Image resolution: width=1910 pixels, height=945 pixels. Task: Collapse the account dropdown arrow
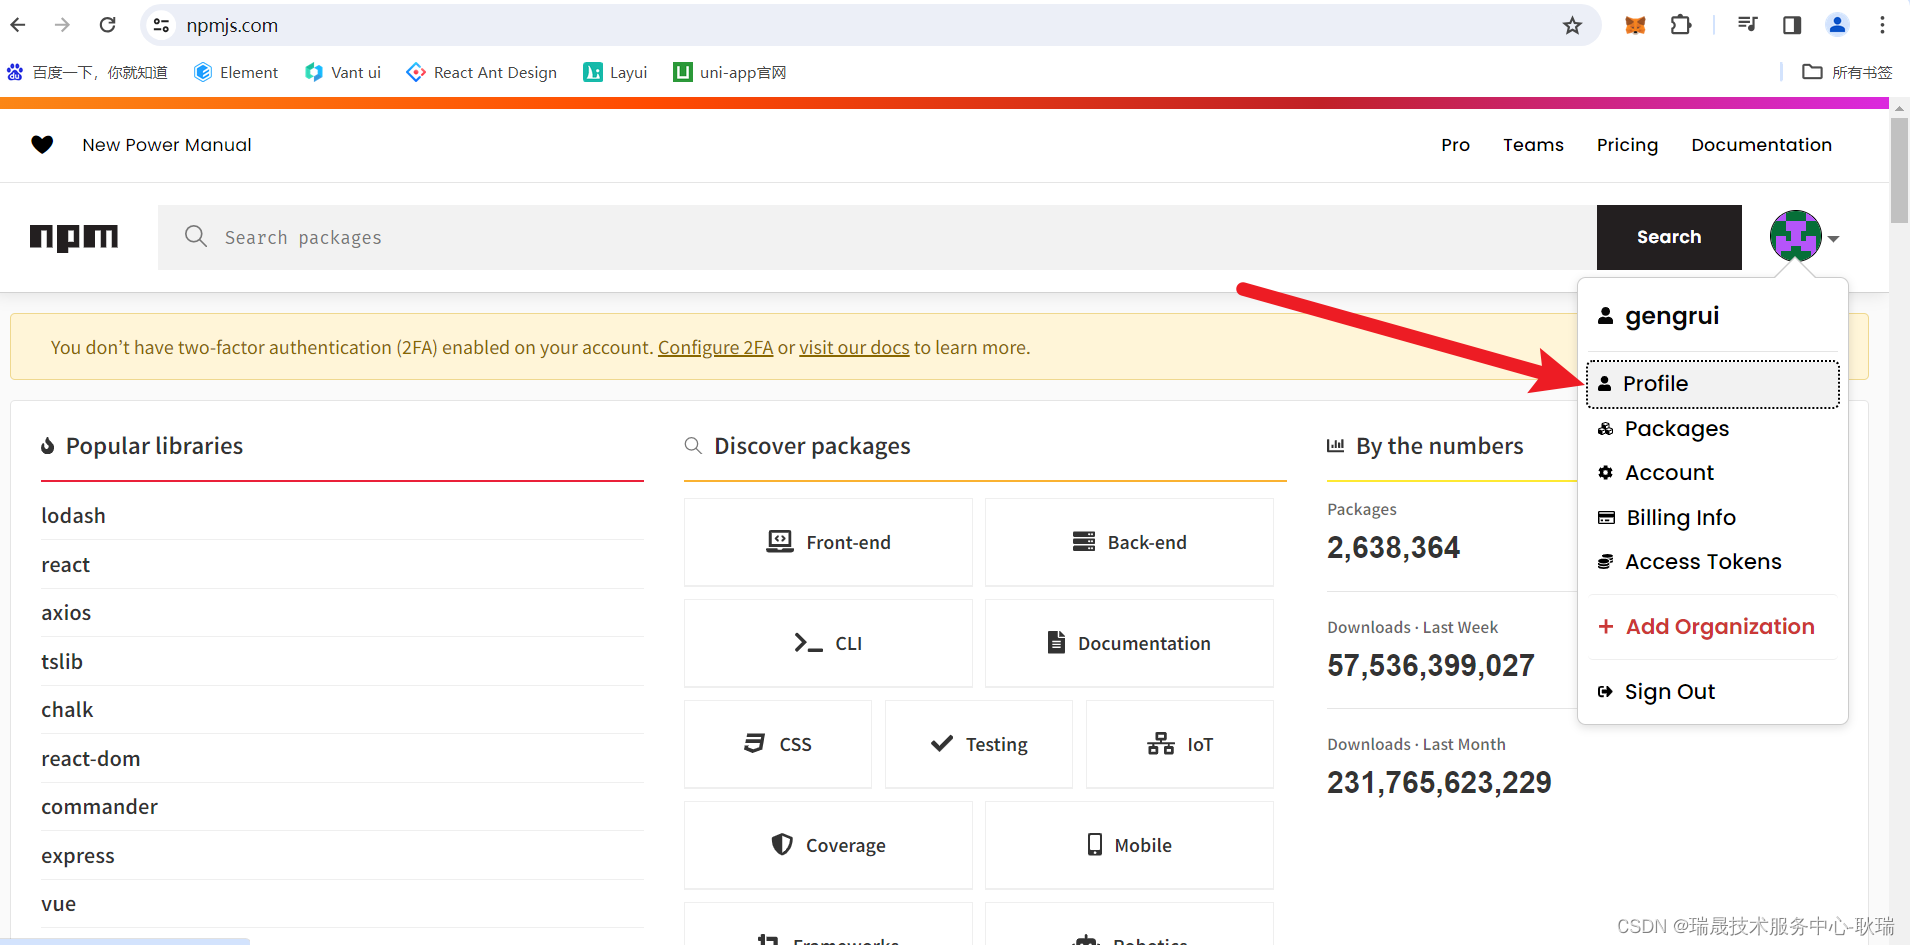pyautogui.click(x=1834, y=239)
